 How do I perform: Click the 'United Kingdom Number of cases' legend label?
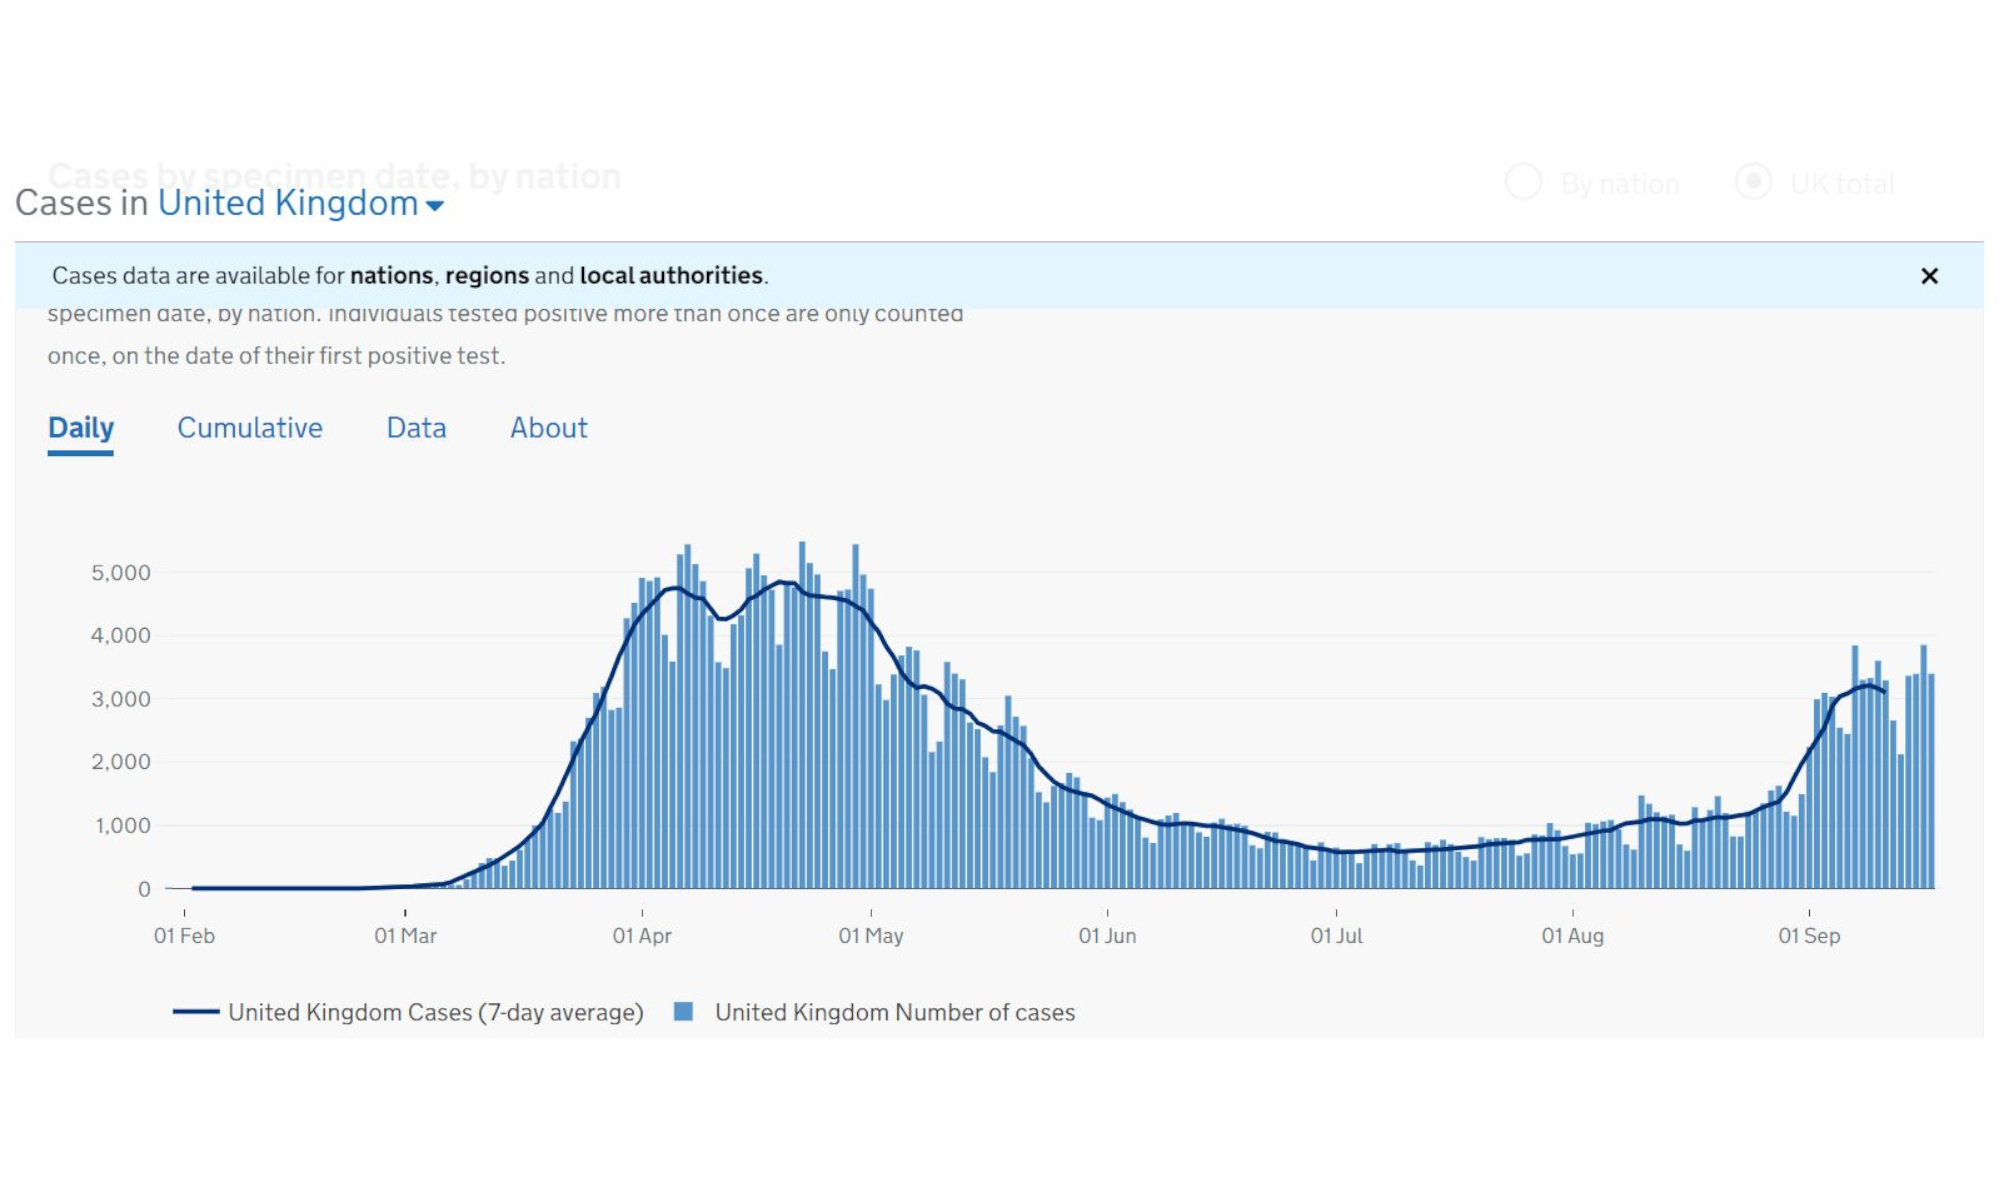click(895, 1012)
